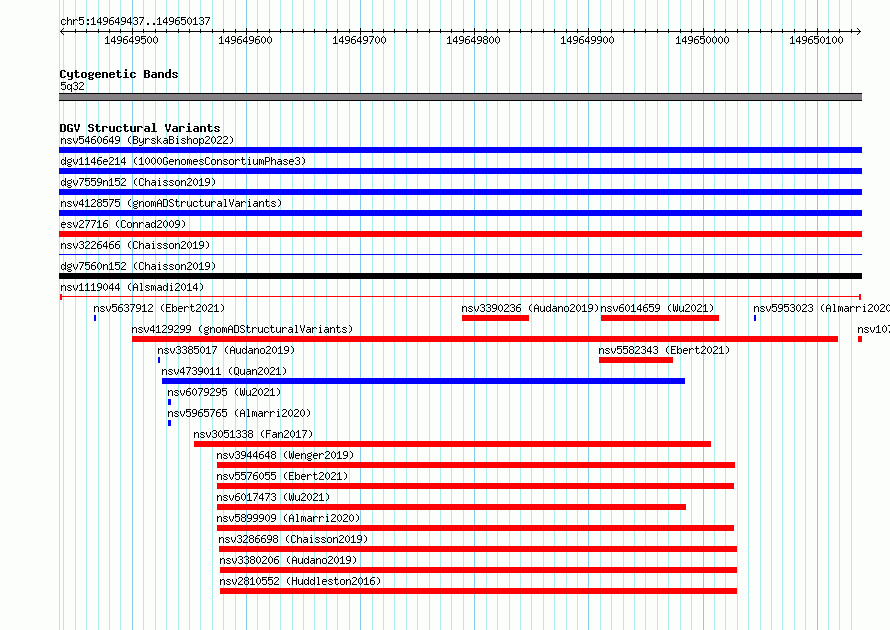This screenshot has height=630, width=890.
Task: Open the nsv5953023 (Almarri2020) label
Action: pos(821,308)
